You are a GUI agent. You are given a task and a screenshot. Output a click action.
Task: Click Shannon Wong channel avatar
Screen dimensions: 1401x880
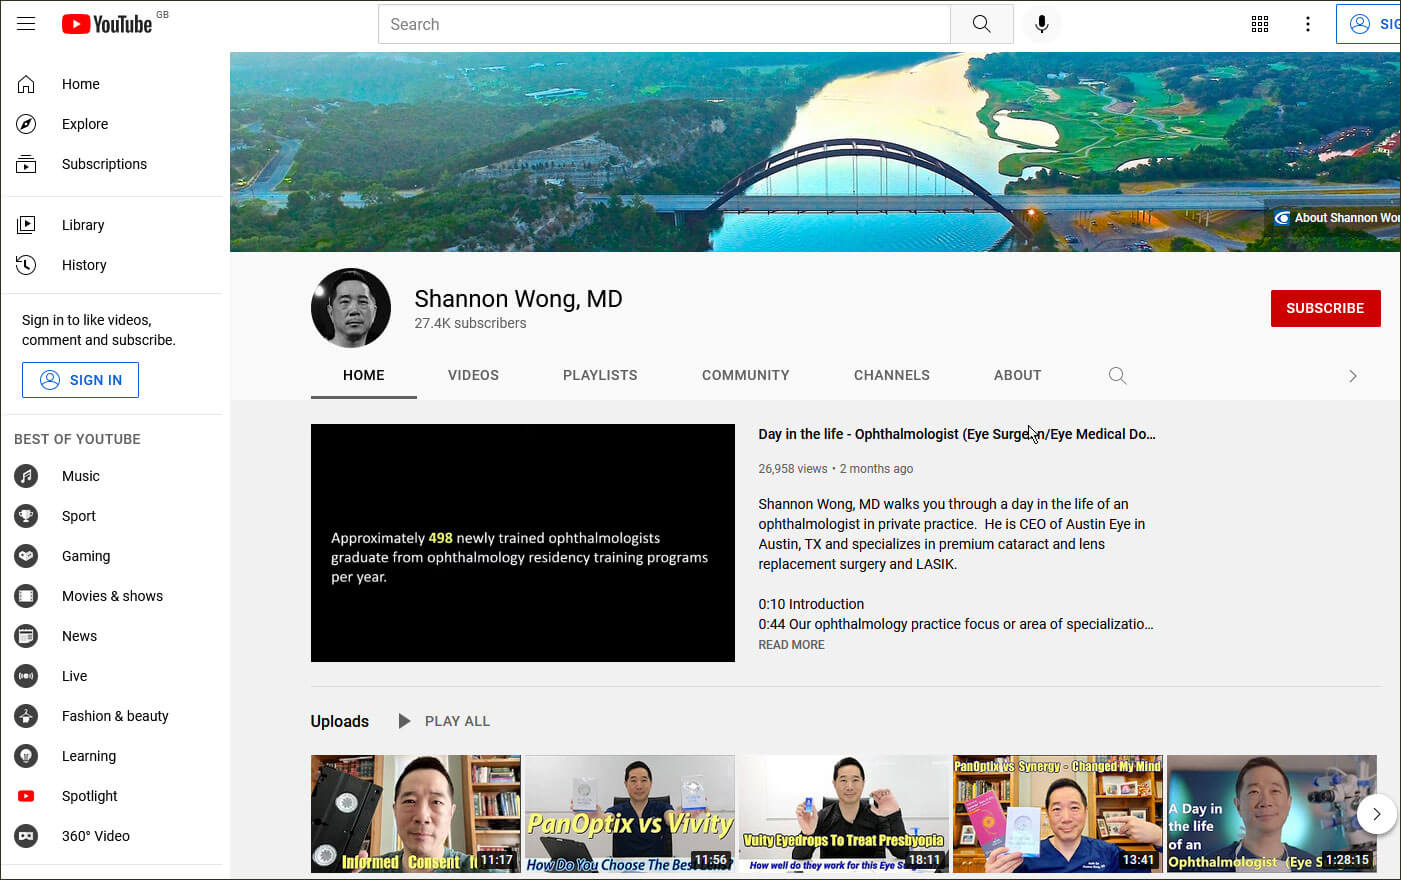351,308
